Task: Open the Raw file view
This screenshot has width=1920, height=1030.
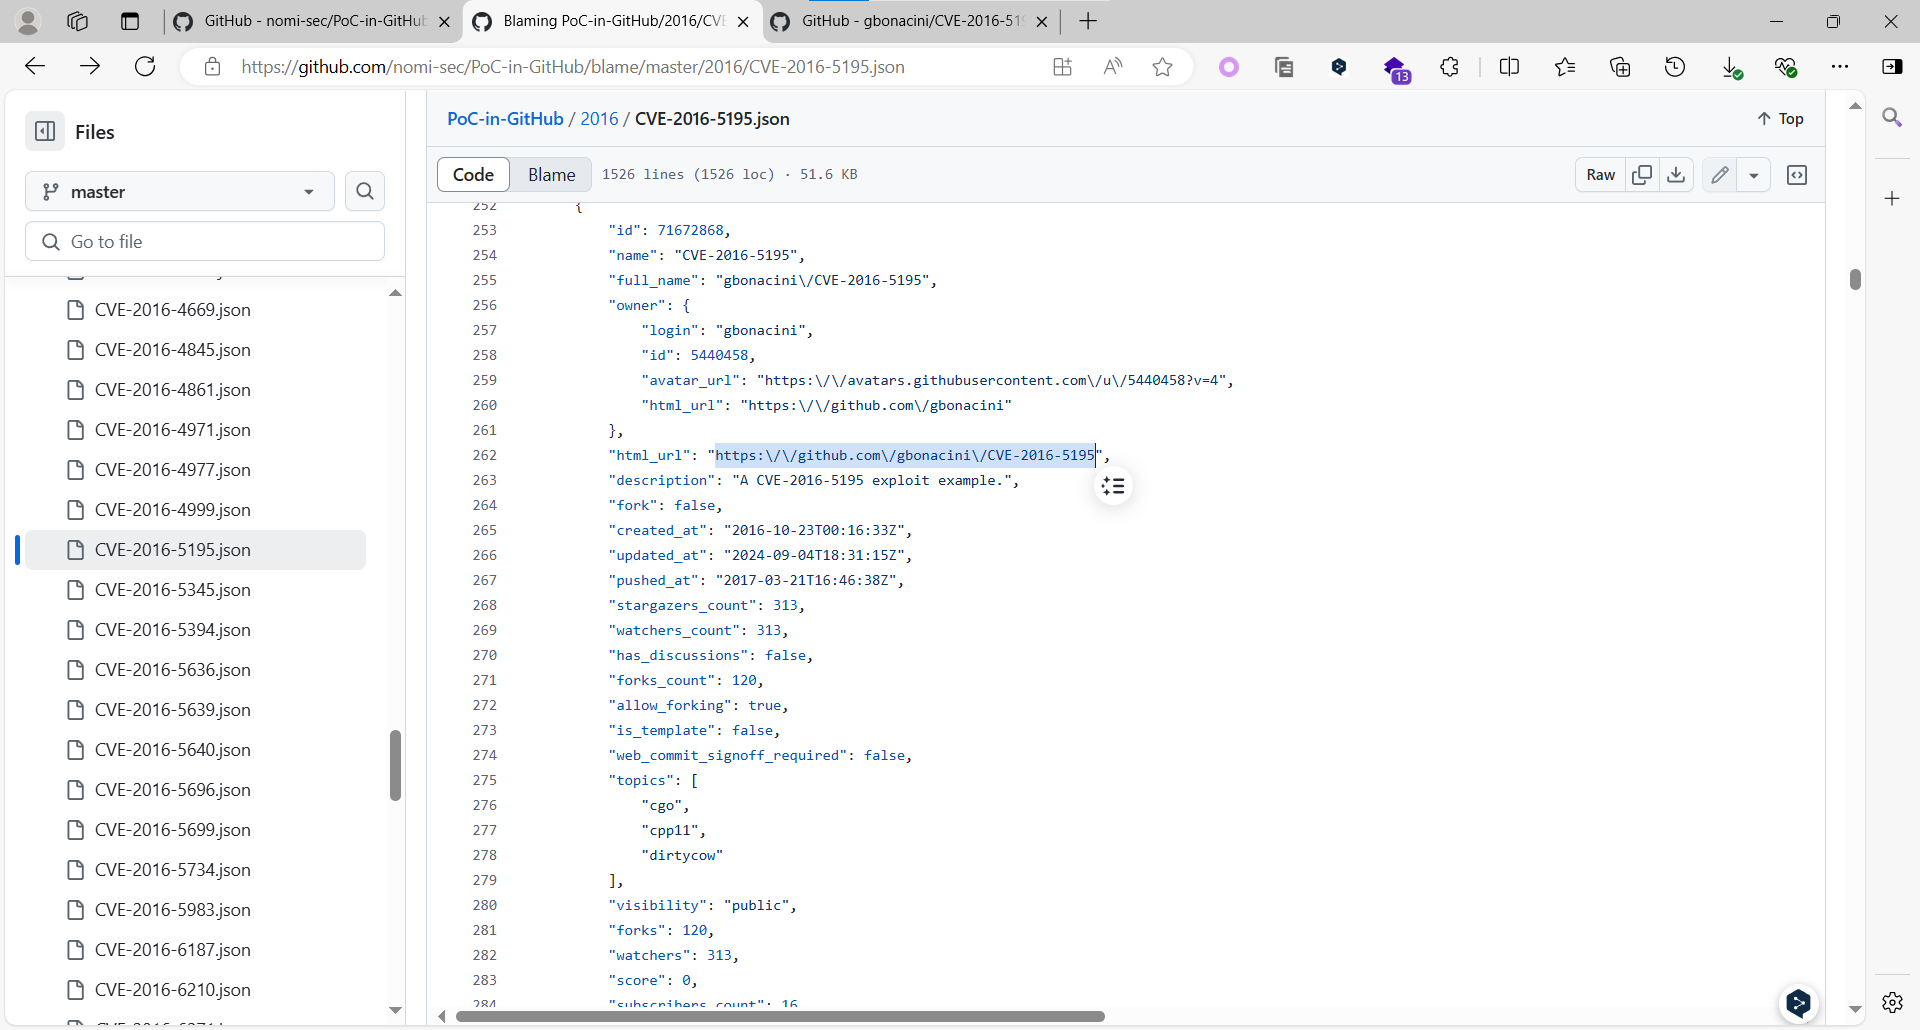Action: [x=1600, y=174]
